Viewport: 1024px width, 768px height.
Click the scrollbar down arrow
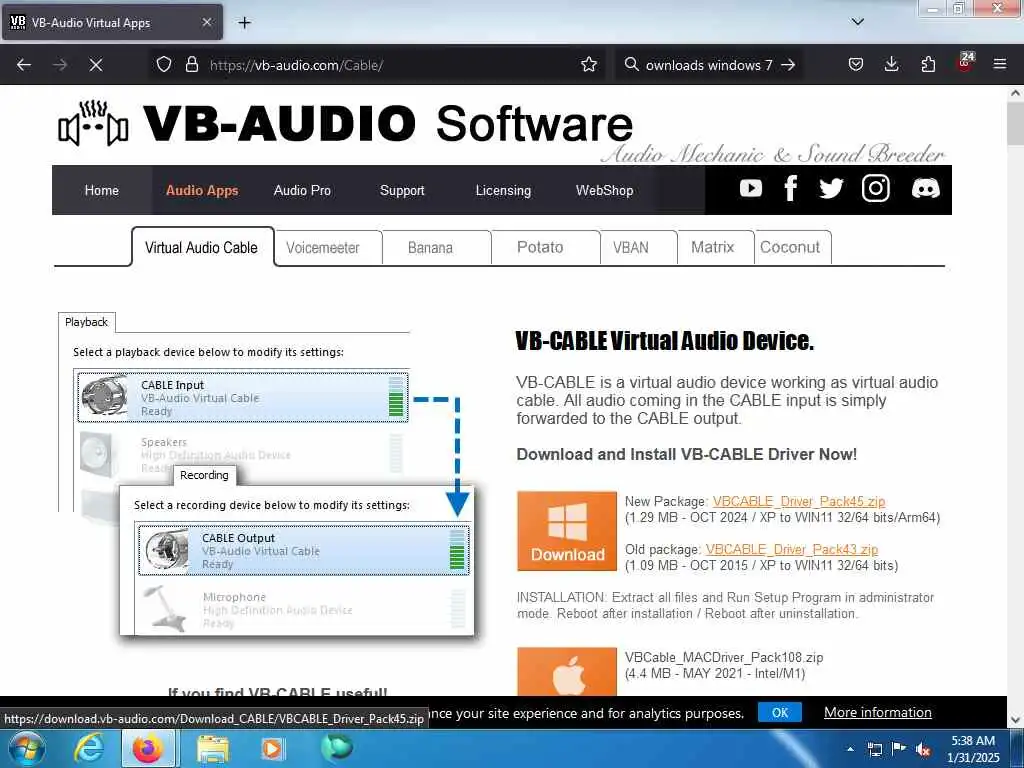1015,720
